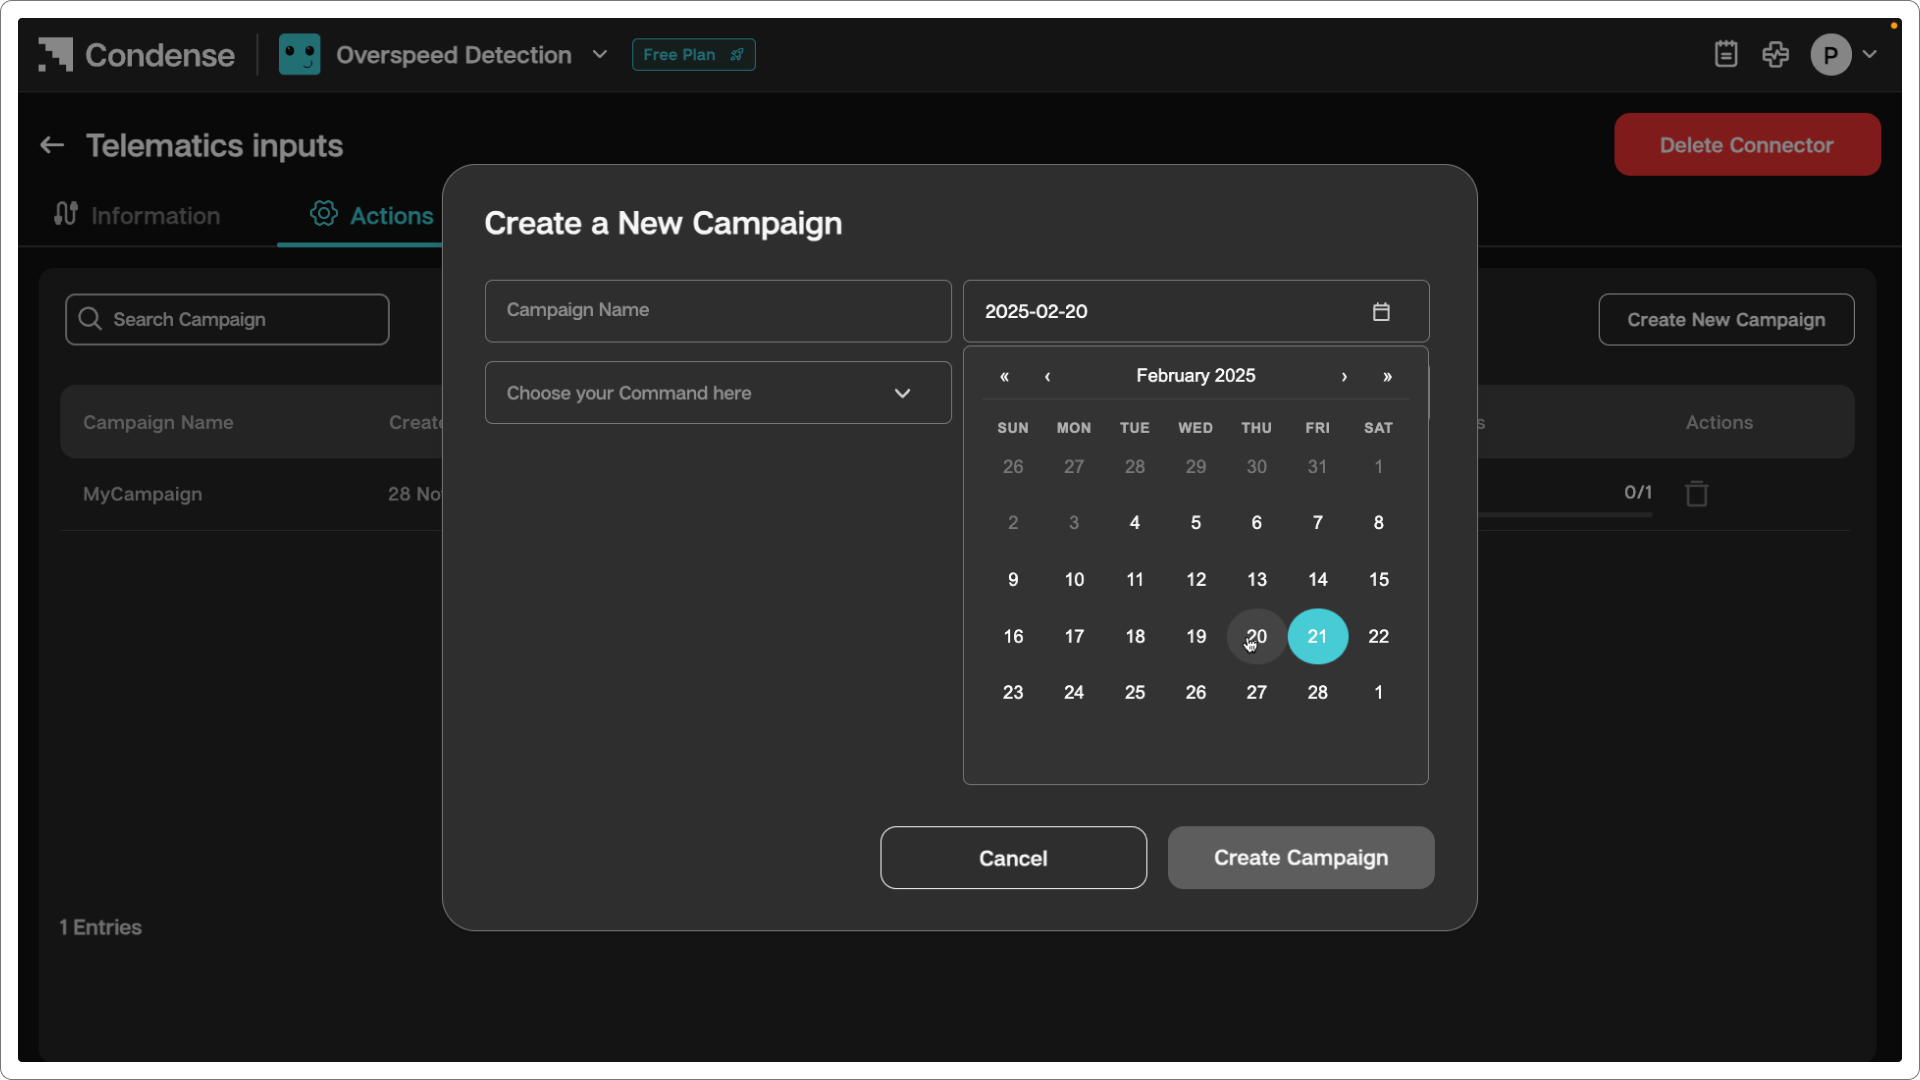Image resolution: width=1920 pixels, height=1080 pixels.
Task: Expand the Choose your Command dropdown
Action: 717,393
